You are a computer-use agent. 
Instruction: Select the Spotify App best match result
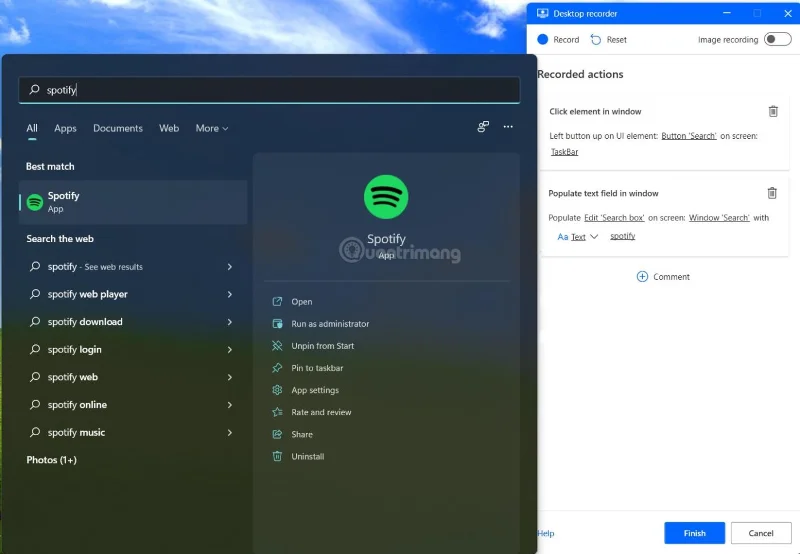pyautogui.click(x=133, y=202)
